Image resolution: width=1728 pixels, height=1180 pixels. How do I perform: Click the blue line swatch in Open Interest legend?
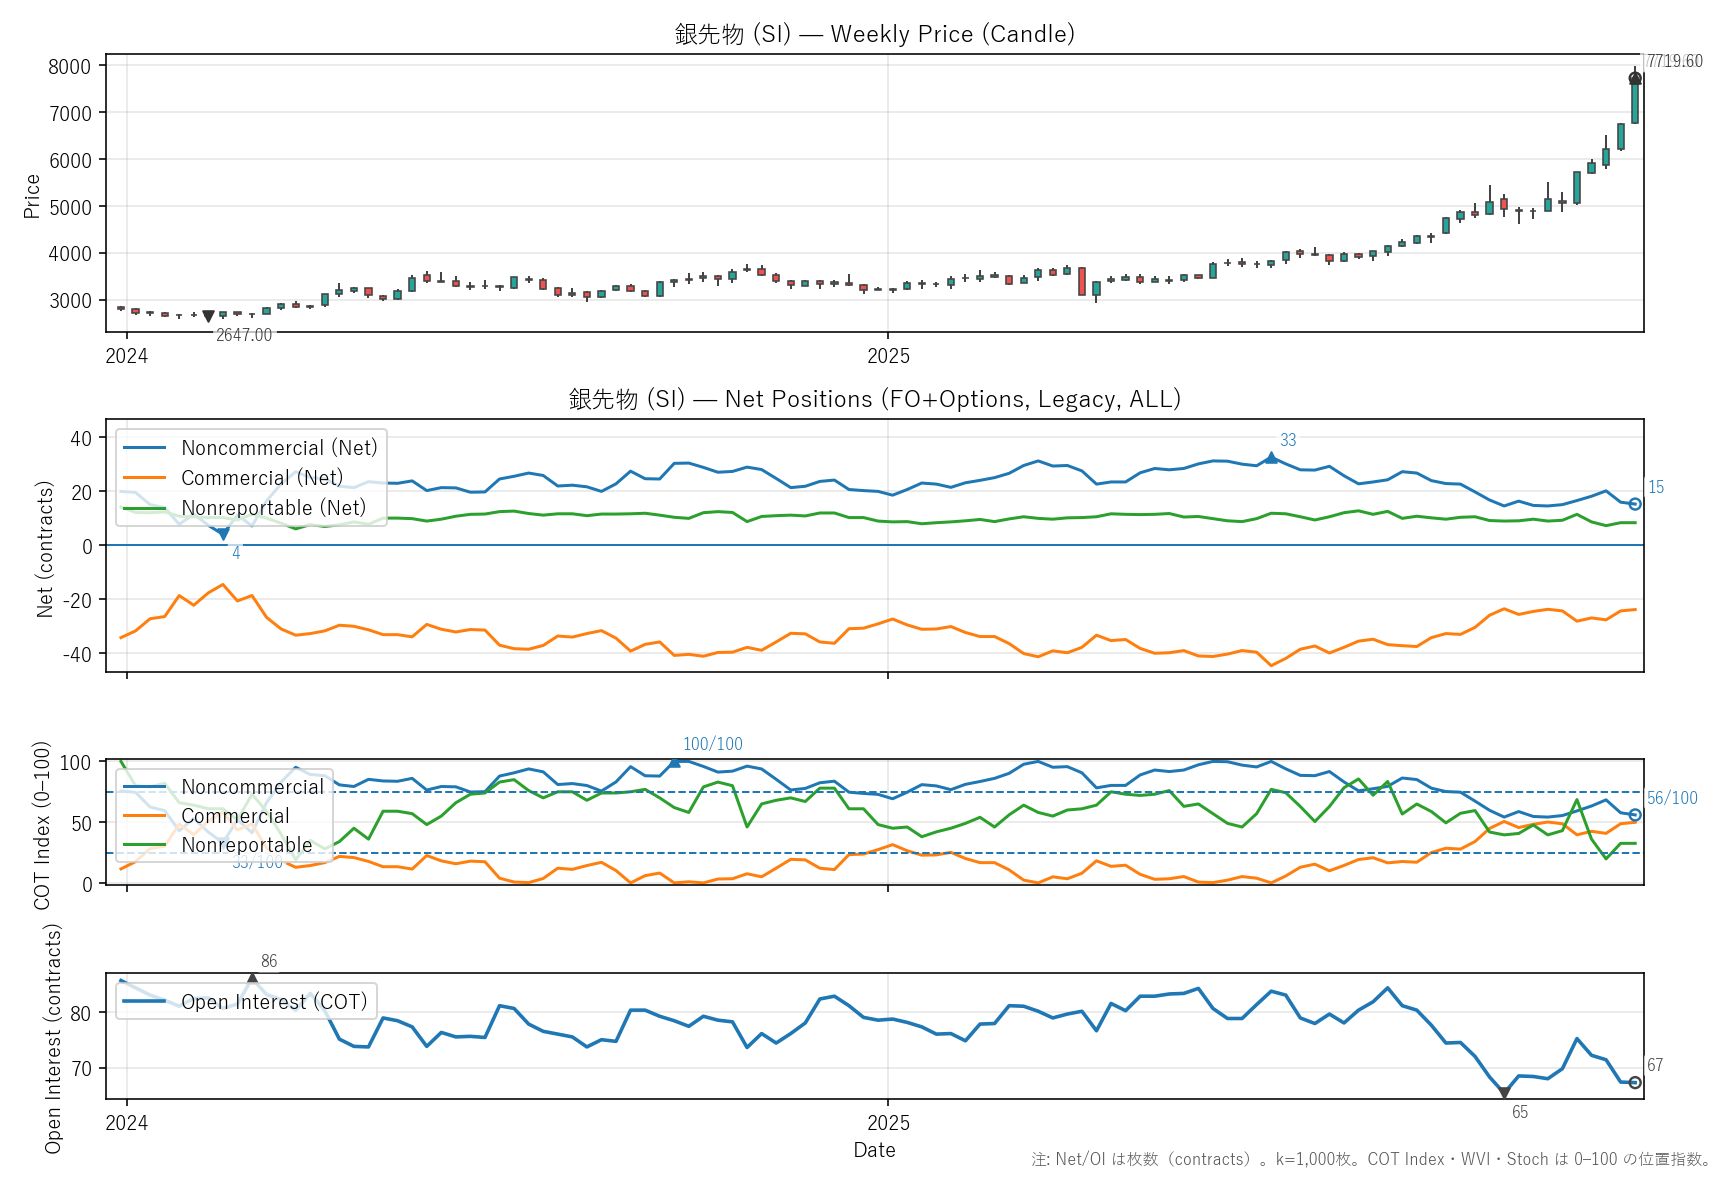pos(144,1002)
